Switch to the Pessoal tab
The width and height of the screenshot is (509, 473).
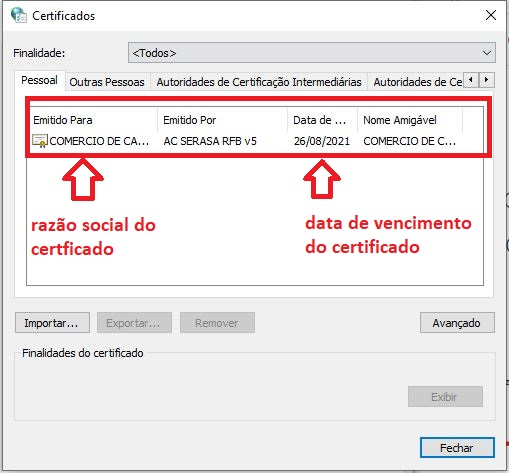point(39,80)
